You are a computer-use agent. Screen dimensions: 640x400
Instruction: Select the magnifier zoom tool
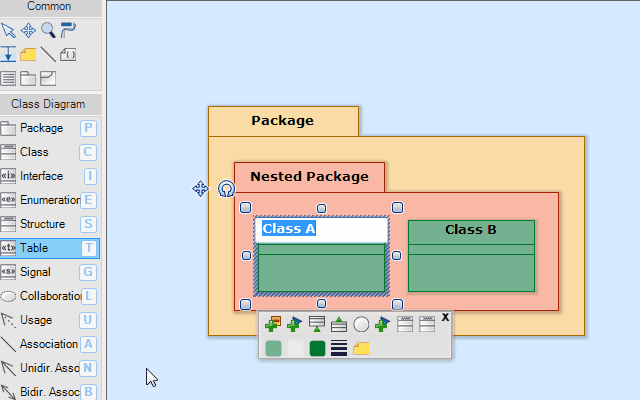48,31
